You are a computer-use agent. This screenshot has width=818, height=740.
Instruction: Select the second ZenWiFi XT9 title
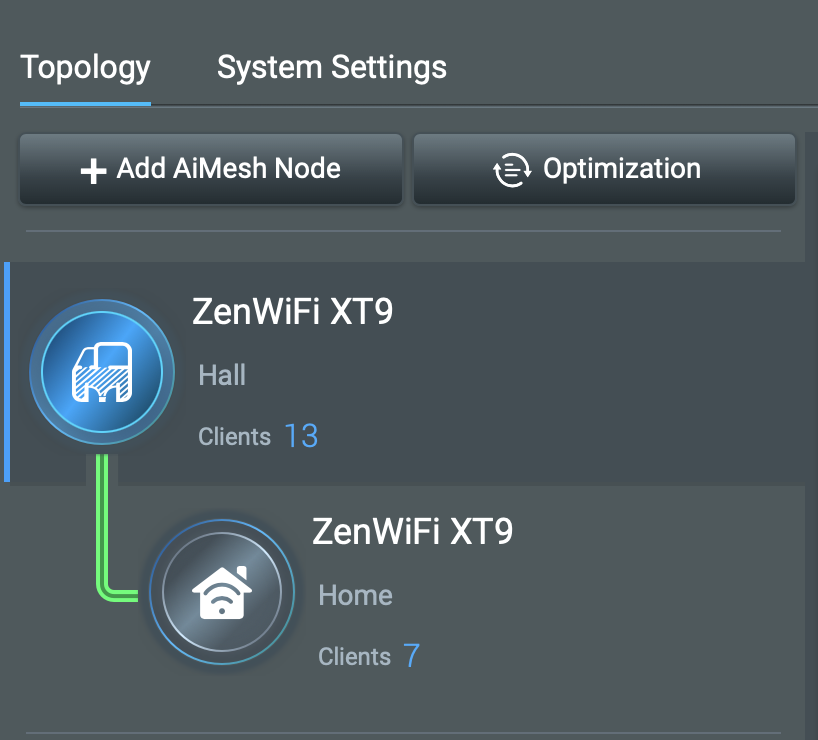click(x=412, y=532)
